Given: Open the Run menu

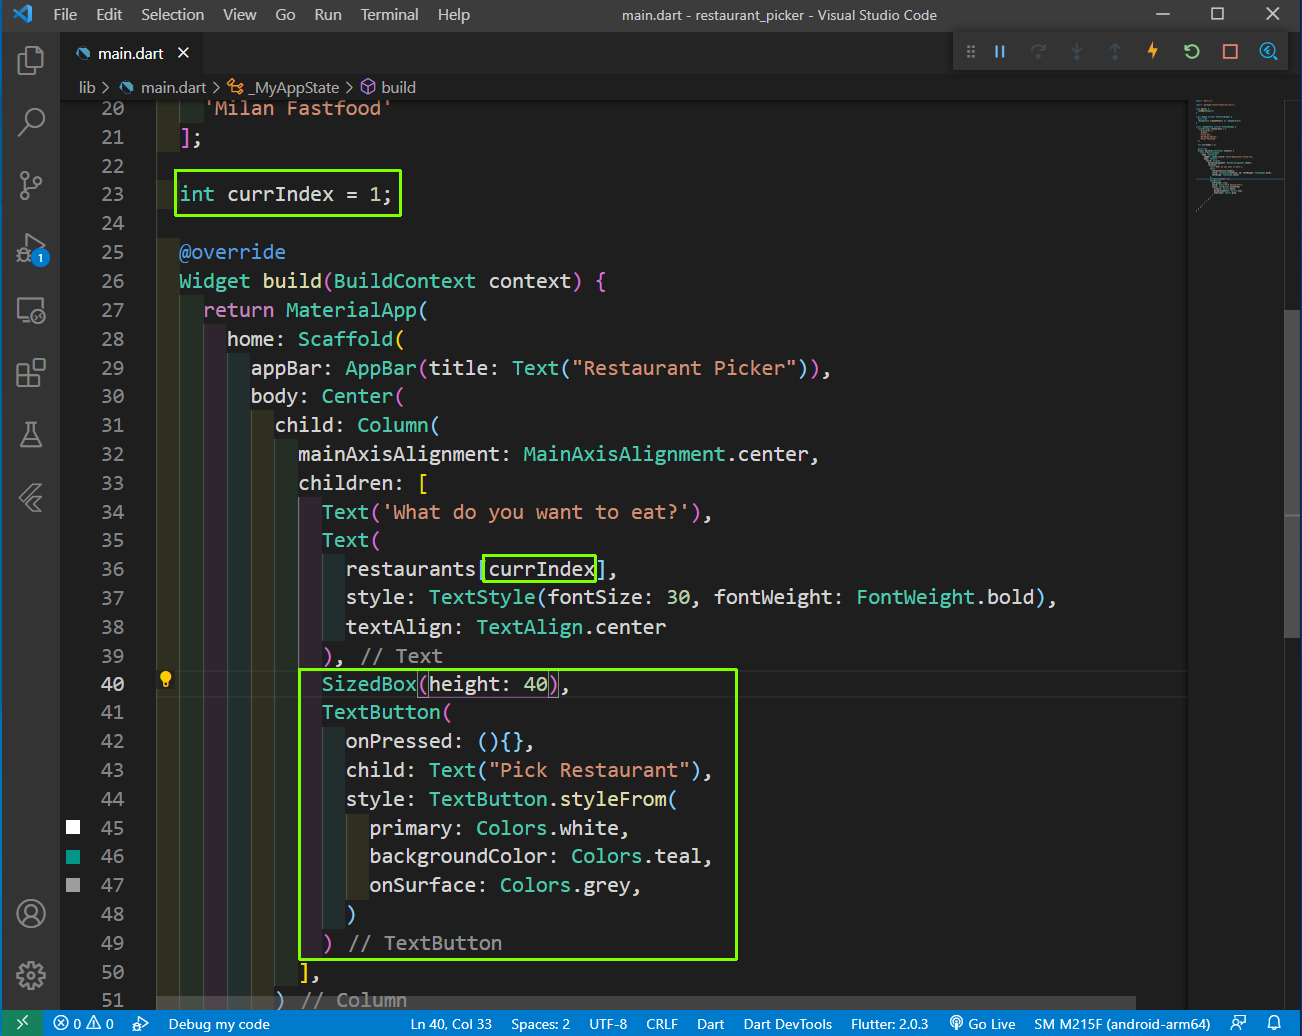Looking at the screenshot, I should coord(328,14).
